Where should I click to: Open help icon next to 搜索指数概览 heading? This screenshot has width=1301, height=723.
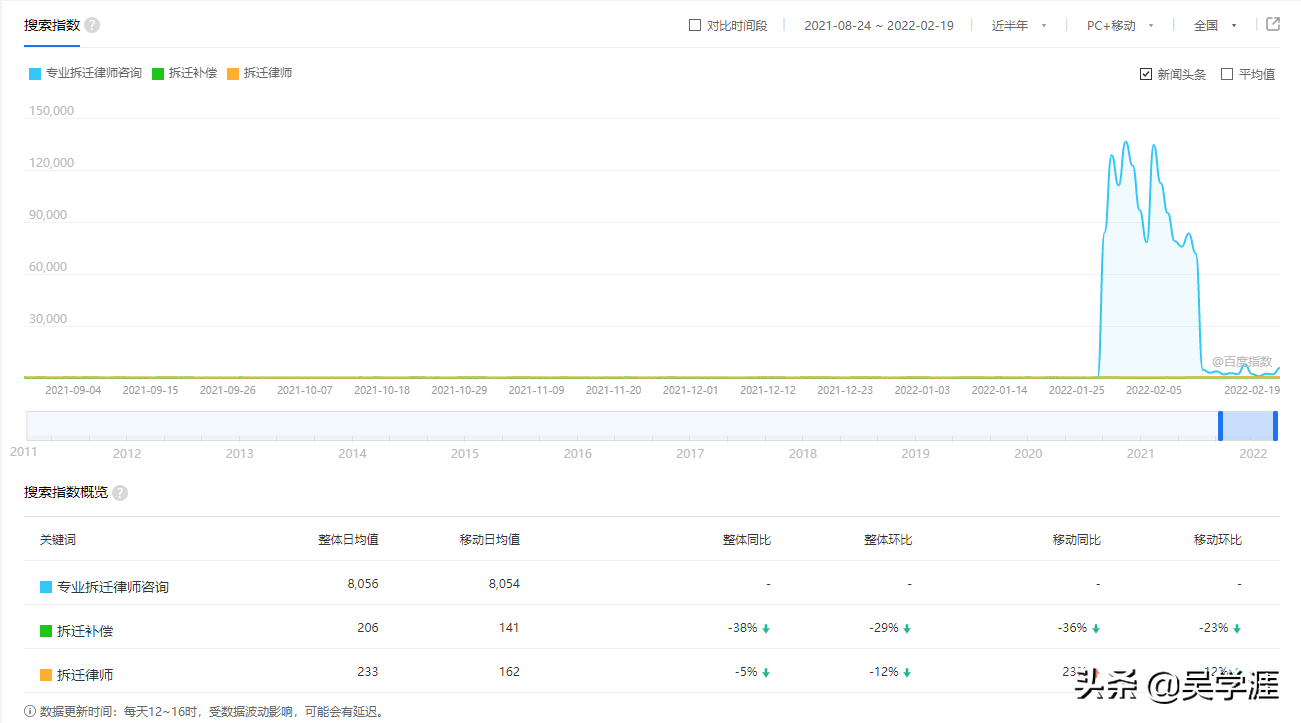[x=119, y=492]
